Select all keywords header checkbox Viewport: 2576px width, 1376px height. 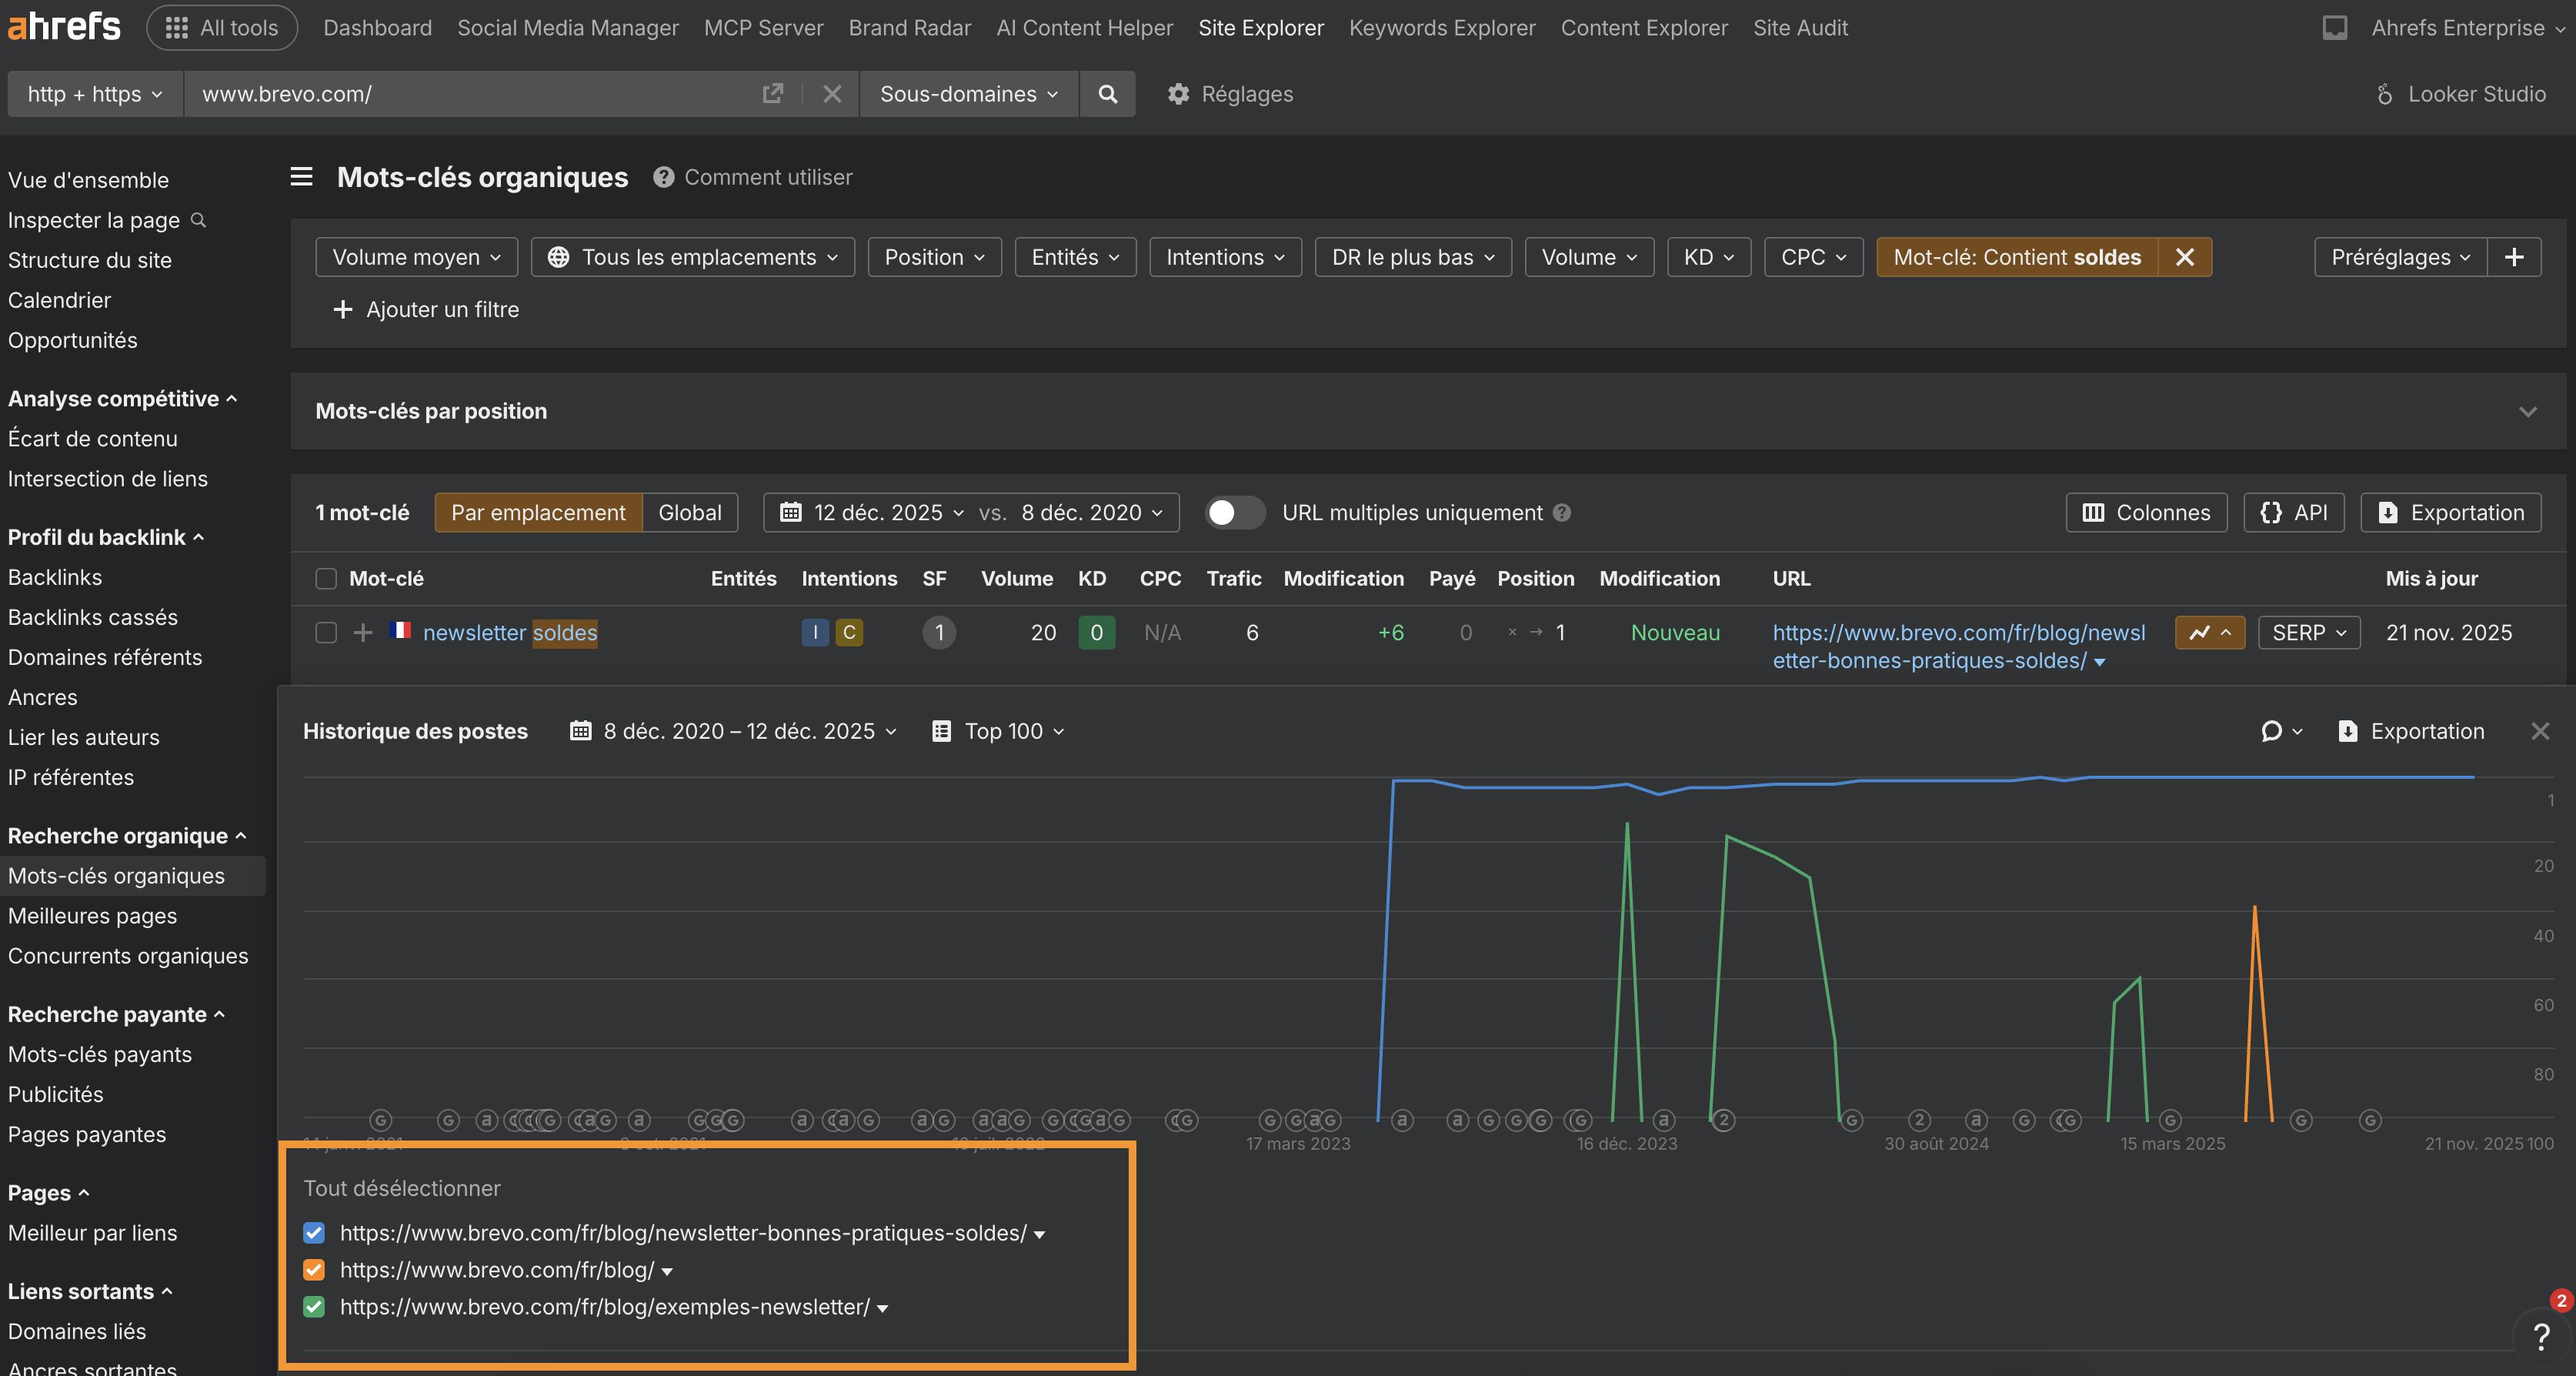(326, 579)
